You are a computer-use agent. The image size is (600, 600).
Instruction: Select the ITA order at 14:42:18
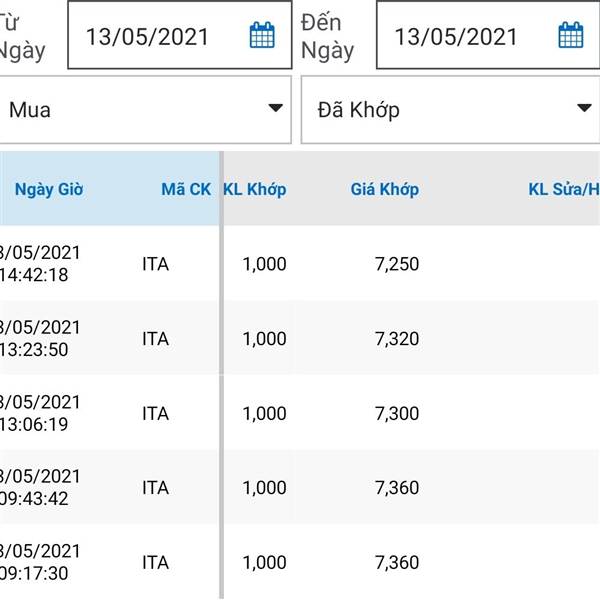[155, 264]
